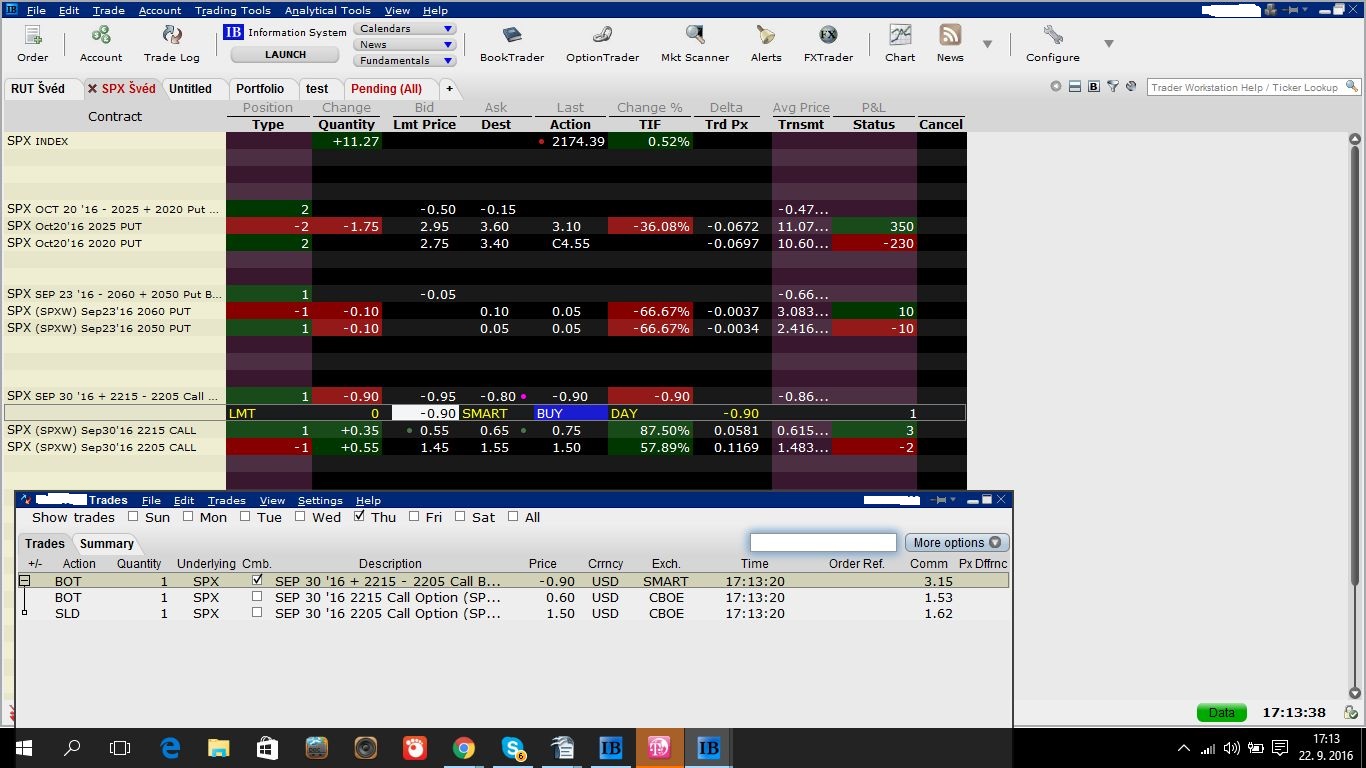This screenshot has height=768, width=1366.
Task: Uncheck the Thu show trades checkbox
Action: tap(360, 517)
